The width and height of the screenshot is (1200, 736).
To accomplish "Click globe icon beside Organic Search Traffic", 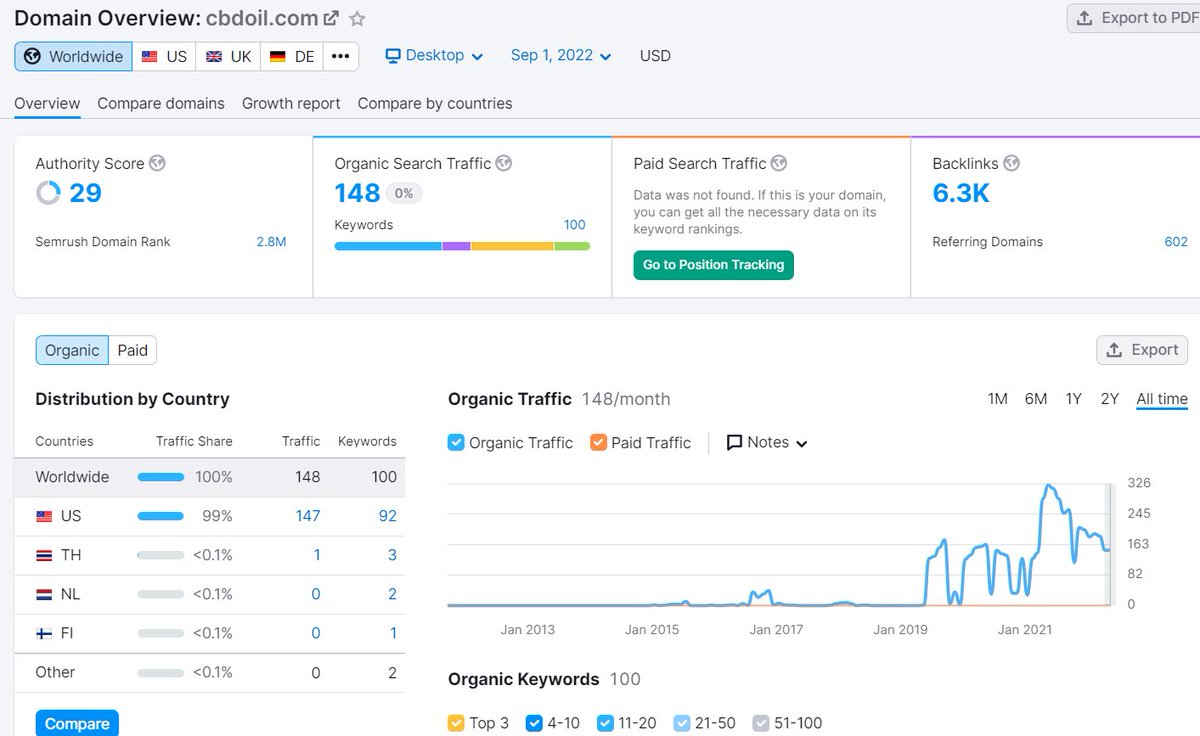I will tap(504, 163).
